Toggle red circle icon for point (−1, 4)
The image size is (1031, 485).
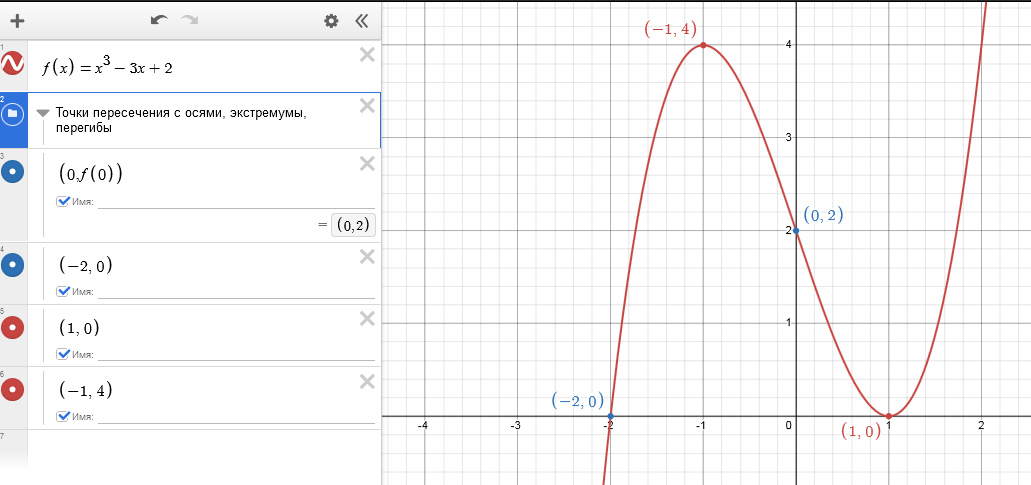pos(13,389)
